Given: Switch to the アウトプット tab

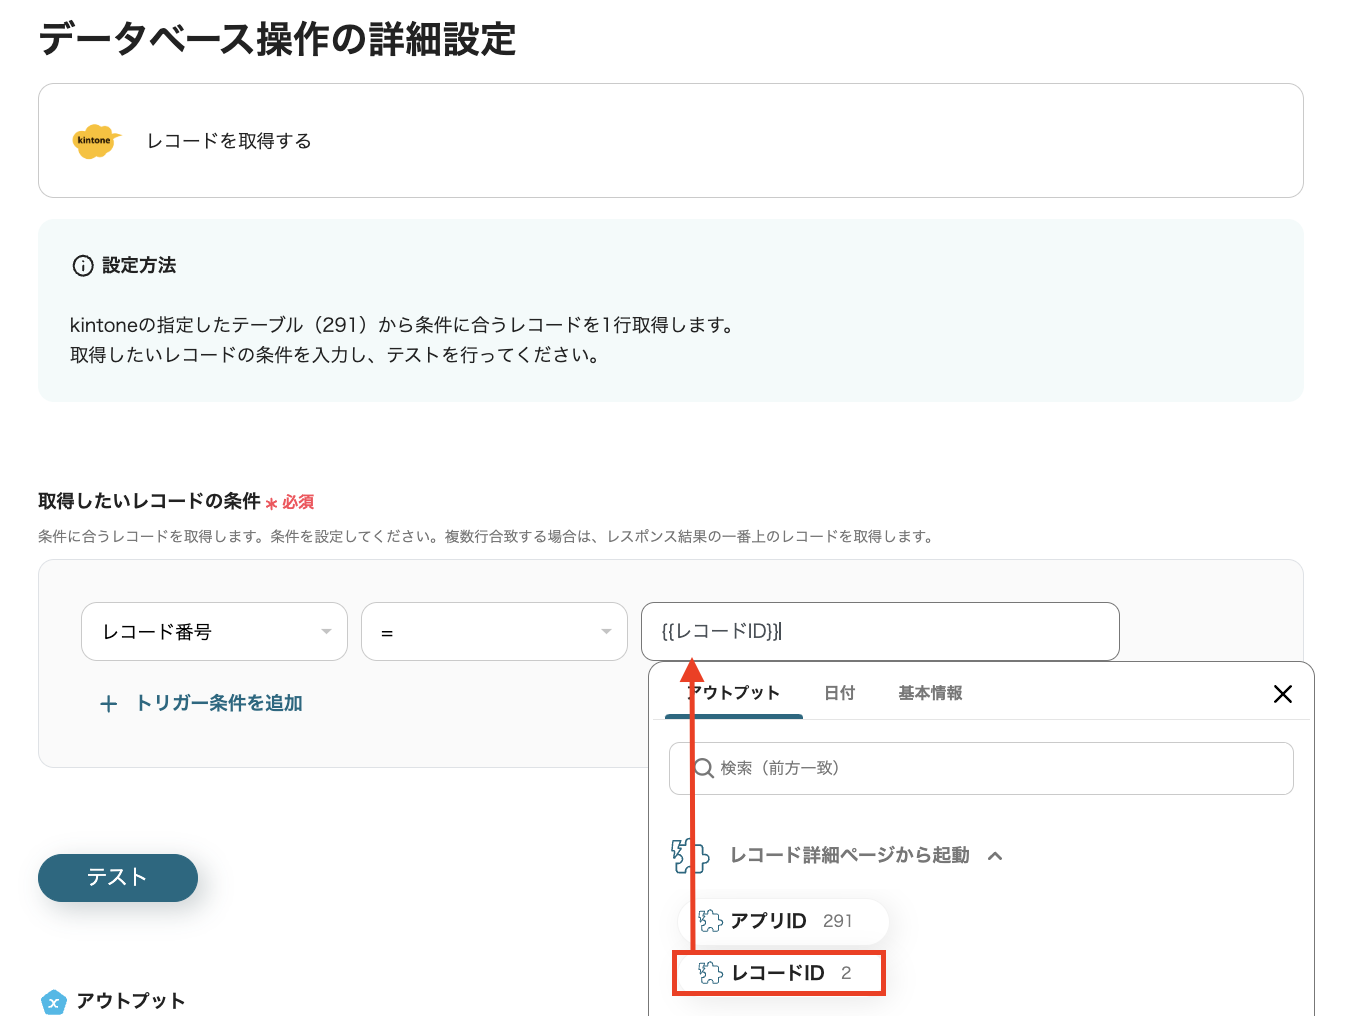Looking at the screenshot, I should [733, 693].
